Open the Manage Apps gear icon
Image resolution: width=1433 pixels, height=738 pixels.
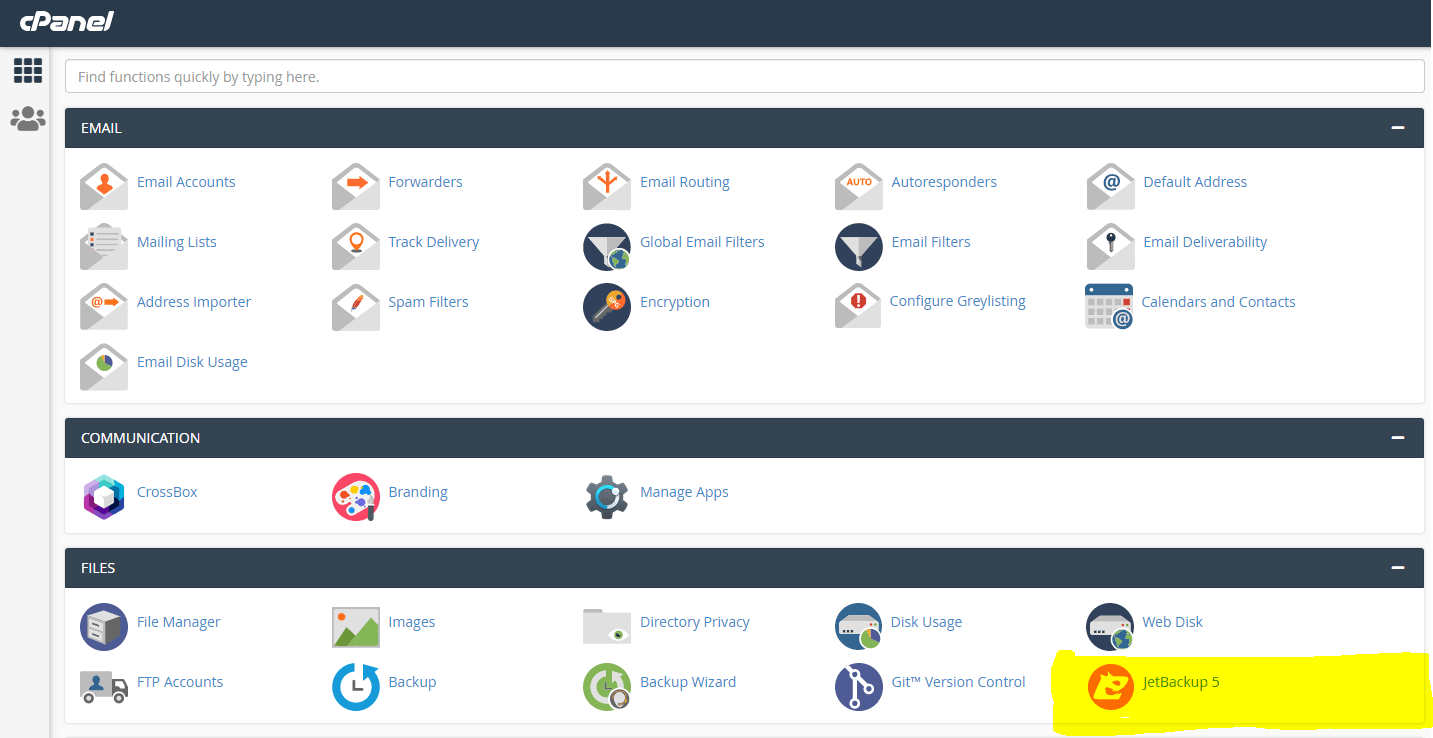(607, 497)
